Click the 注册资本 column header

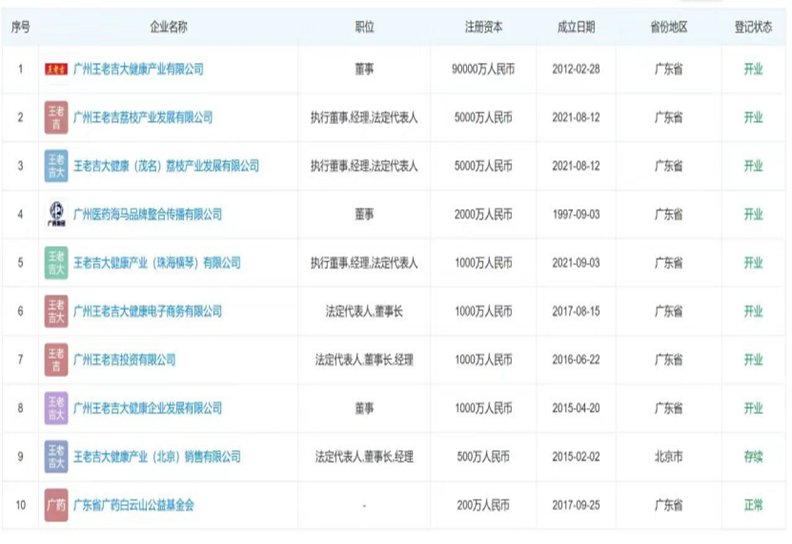[483, 27]
